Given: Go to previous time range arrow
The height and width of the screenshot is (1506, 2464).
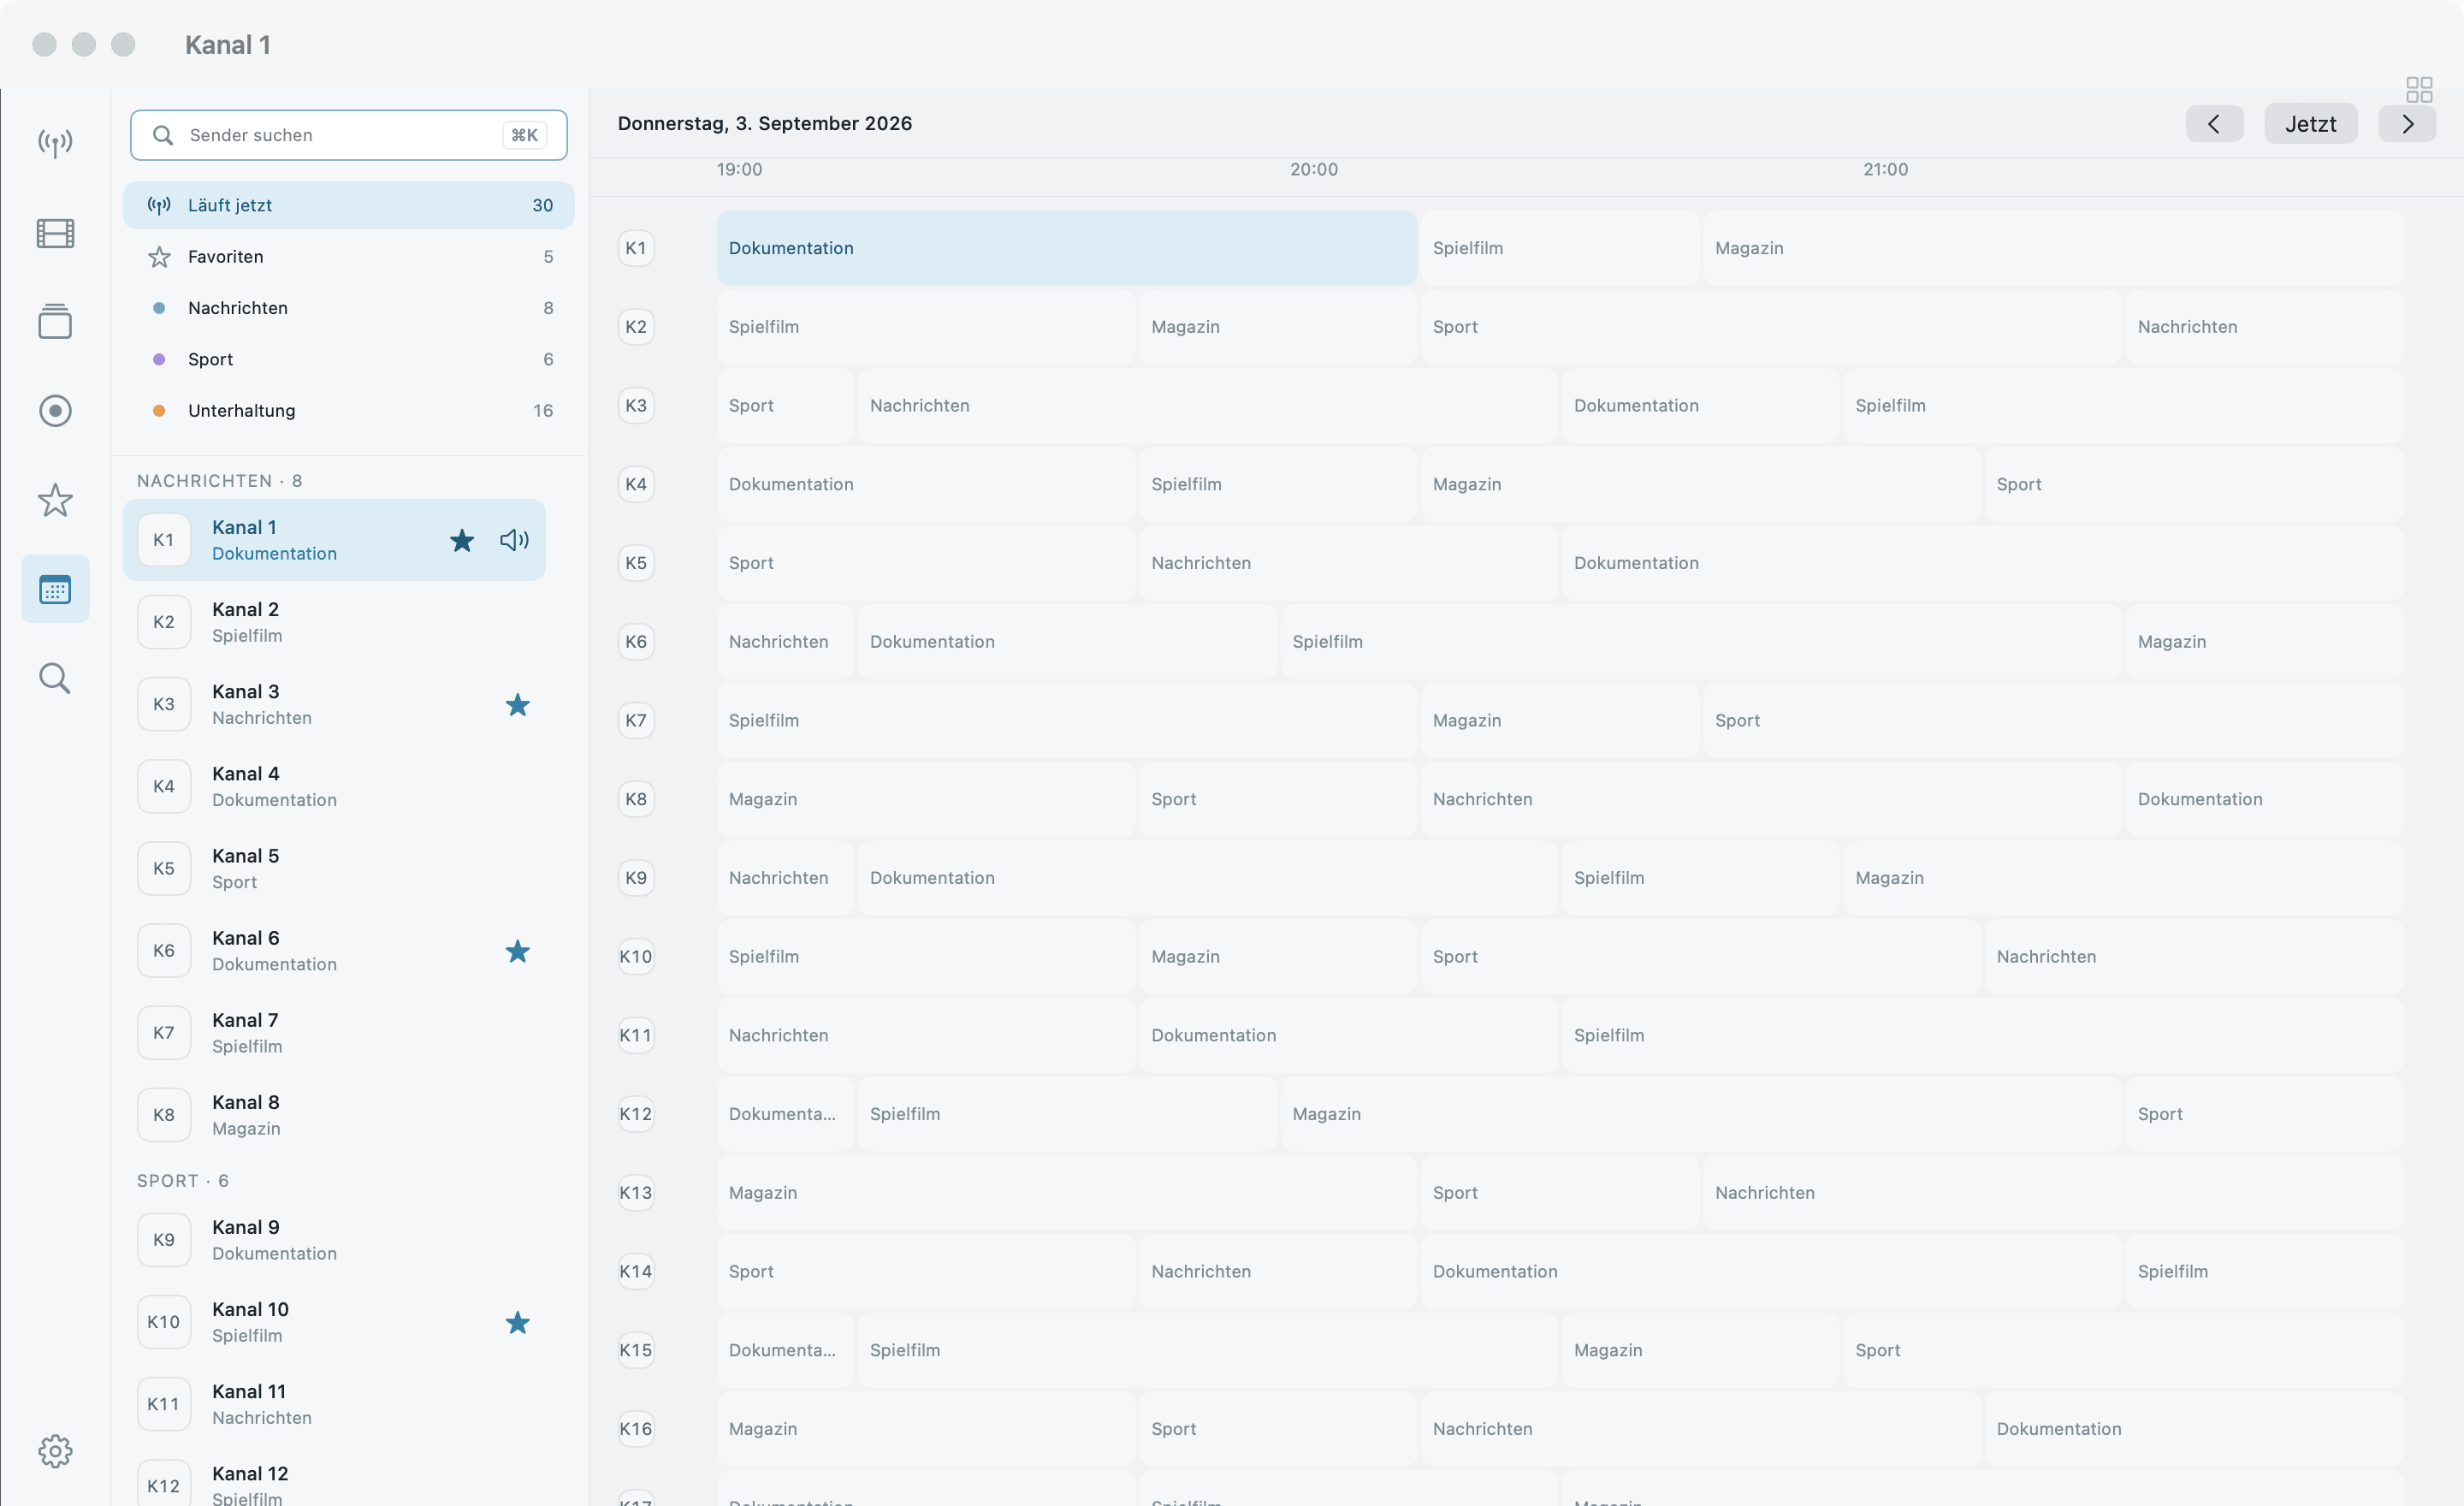Looking at the screenshot, I should click(x=2214, y=124).
